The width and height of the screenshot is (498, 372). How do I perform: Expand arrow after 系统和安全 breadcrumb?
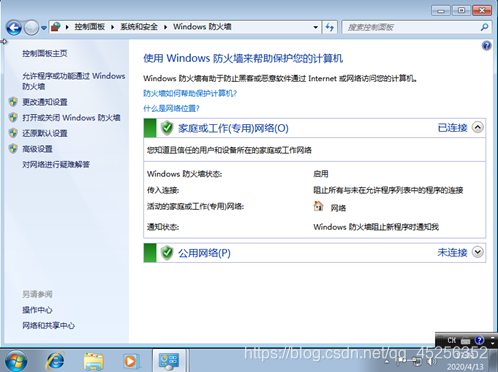(165, 27)
